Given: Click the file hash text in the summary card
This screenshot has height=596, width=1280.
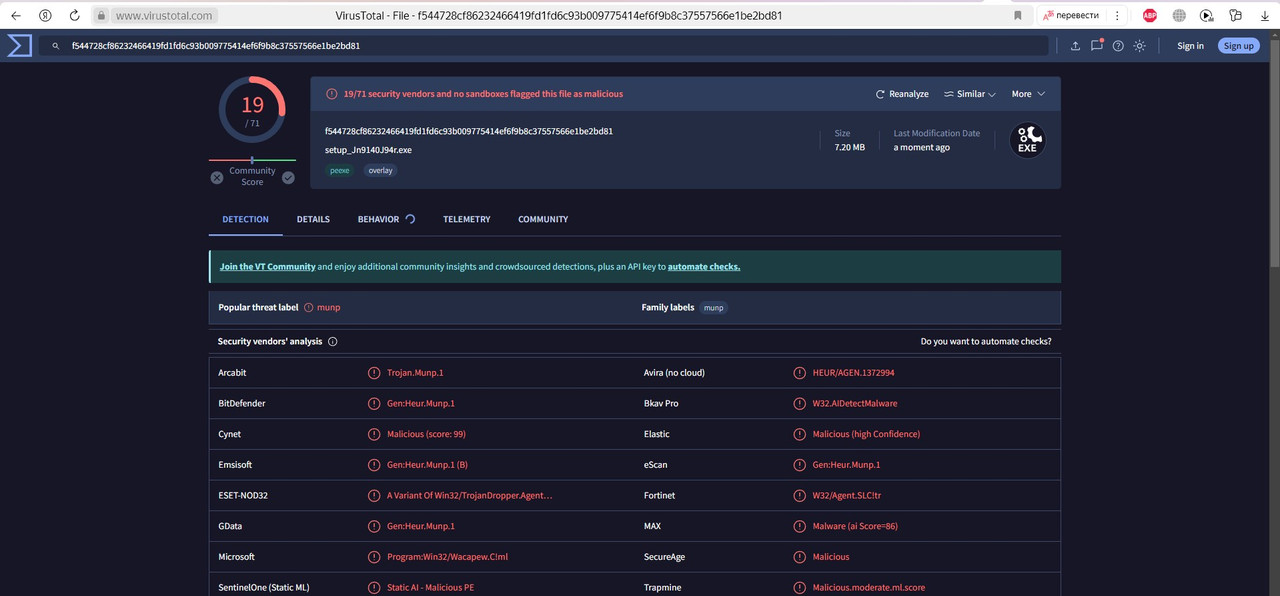Looking at the screenshot, I should (469, 131).
